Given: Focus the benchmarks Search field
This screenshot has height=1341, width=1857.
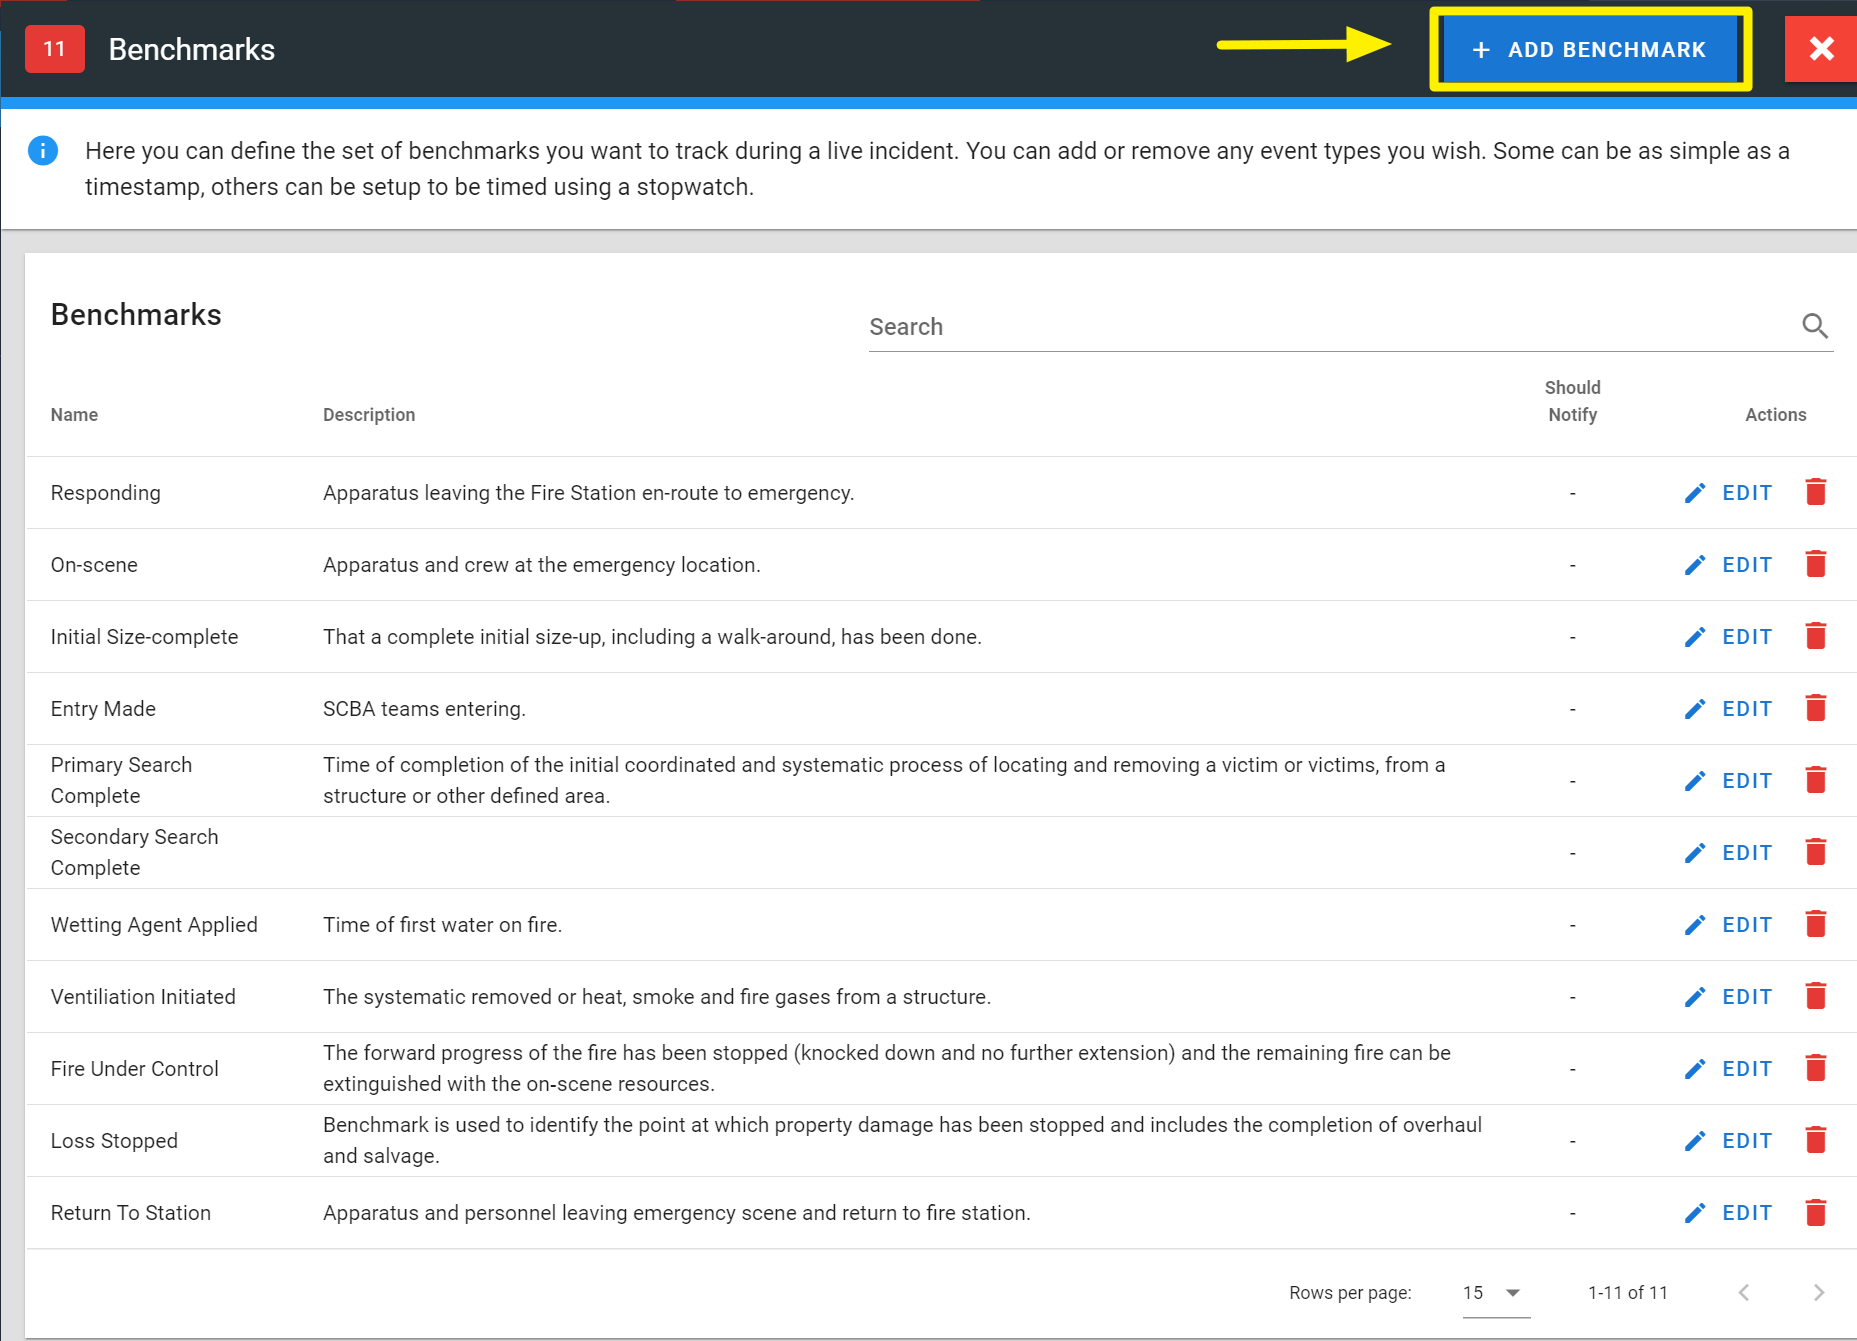Looking at the screenshot, I should (x=1330, y=327).
